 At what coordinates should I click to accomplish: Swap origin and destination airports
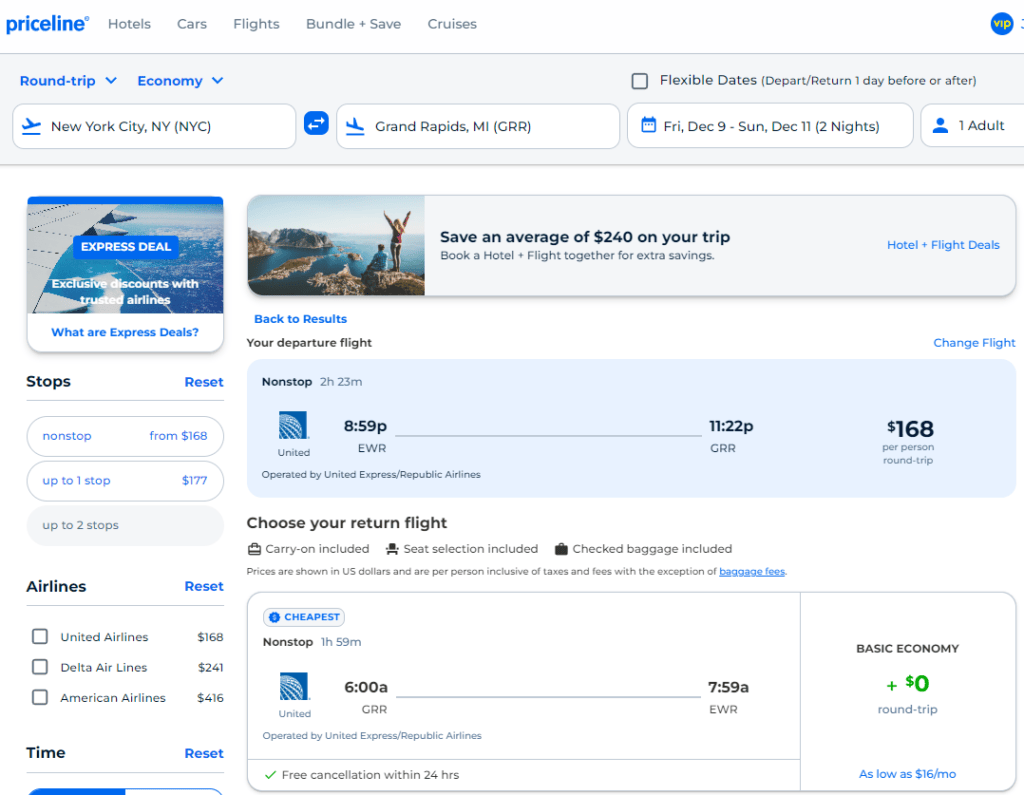[x=316, y=123]
